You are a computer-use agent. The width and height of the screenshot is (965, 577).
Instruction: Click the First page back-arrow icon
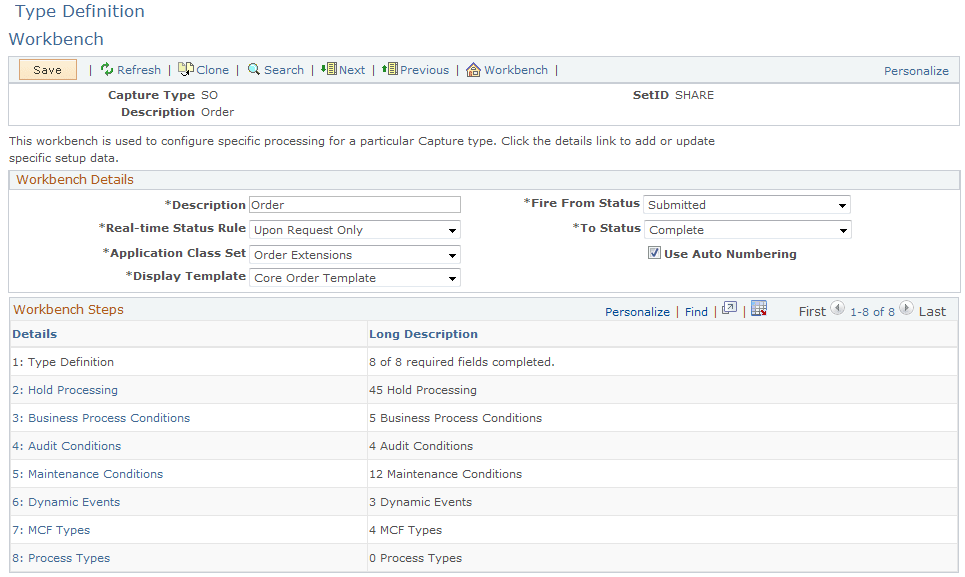pos(838,309)
